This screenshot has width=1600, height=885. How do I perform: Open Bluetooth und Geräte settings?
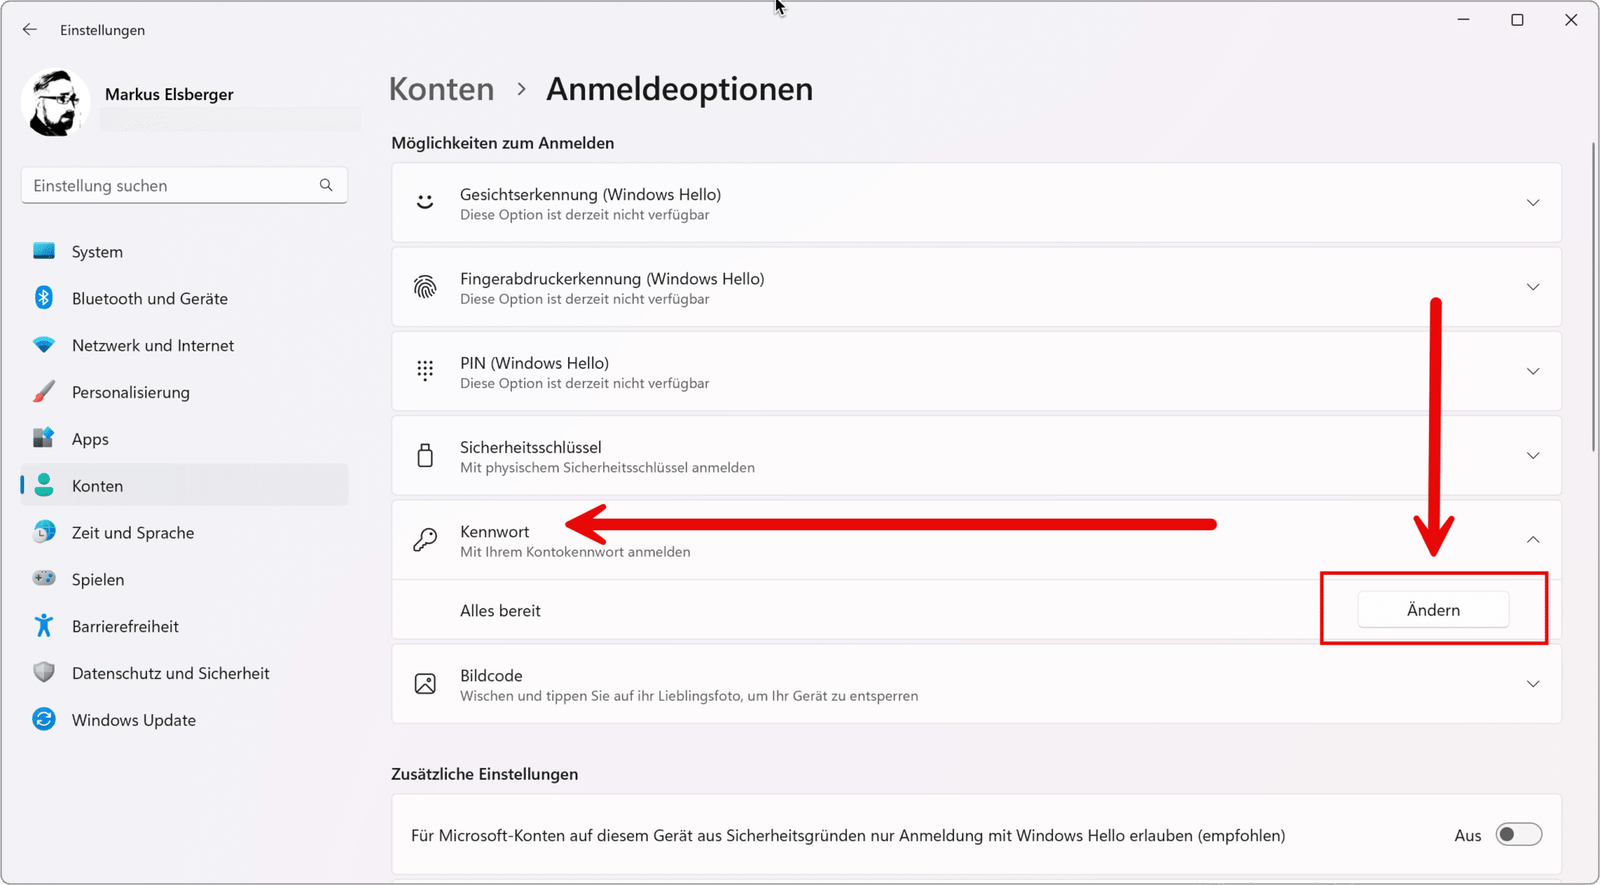(x=148, y=298)
